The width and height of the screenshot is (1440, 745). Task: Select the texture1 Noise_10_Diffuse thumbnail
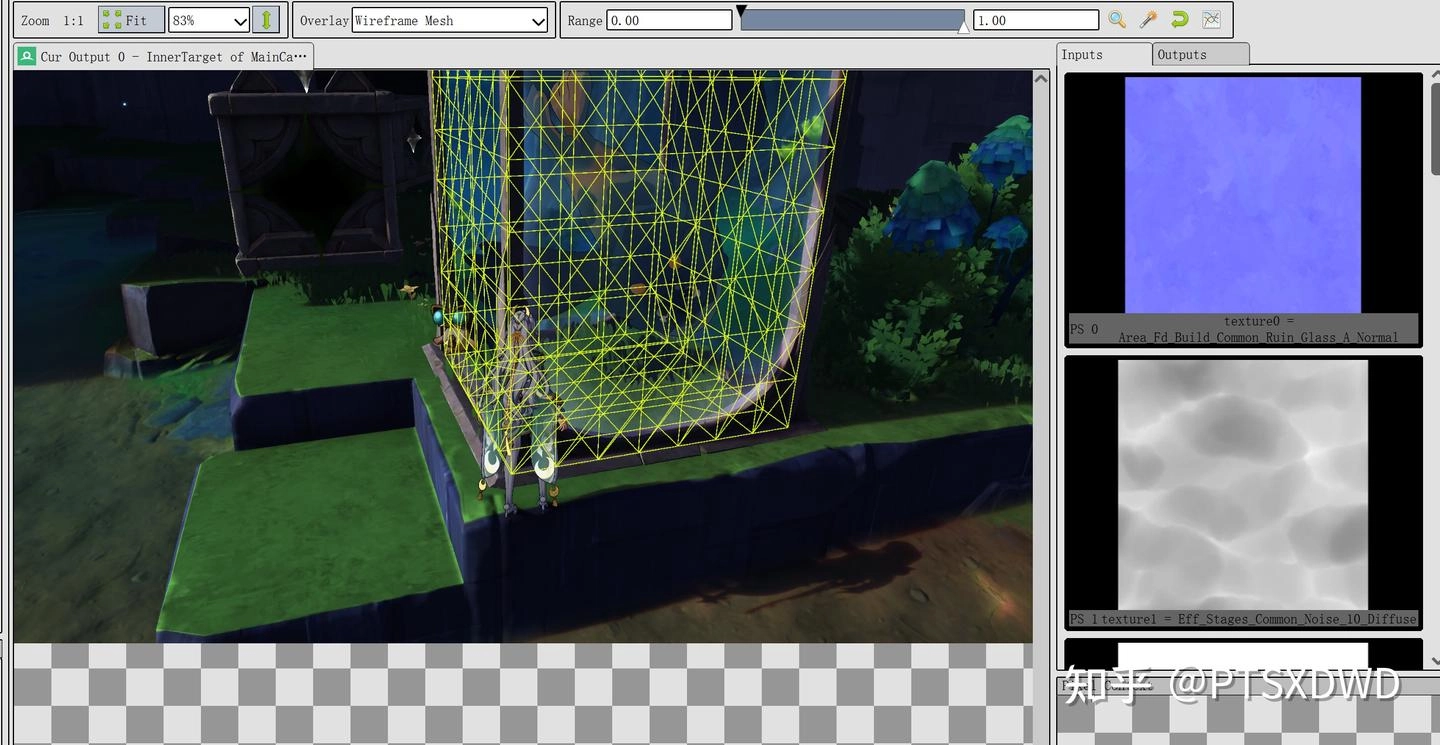tap(1243, 493)
